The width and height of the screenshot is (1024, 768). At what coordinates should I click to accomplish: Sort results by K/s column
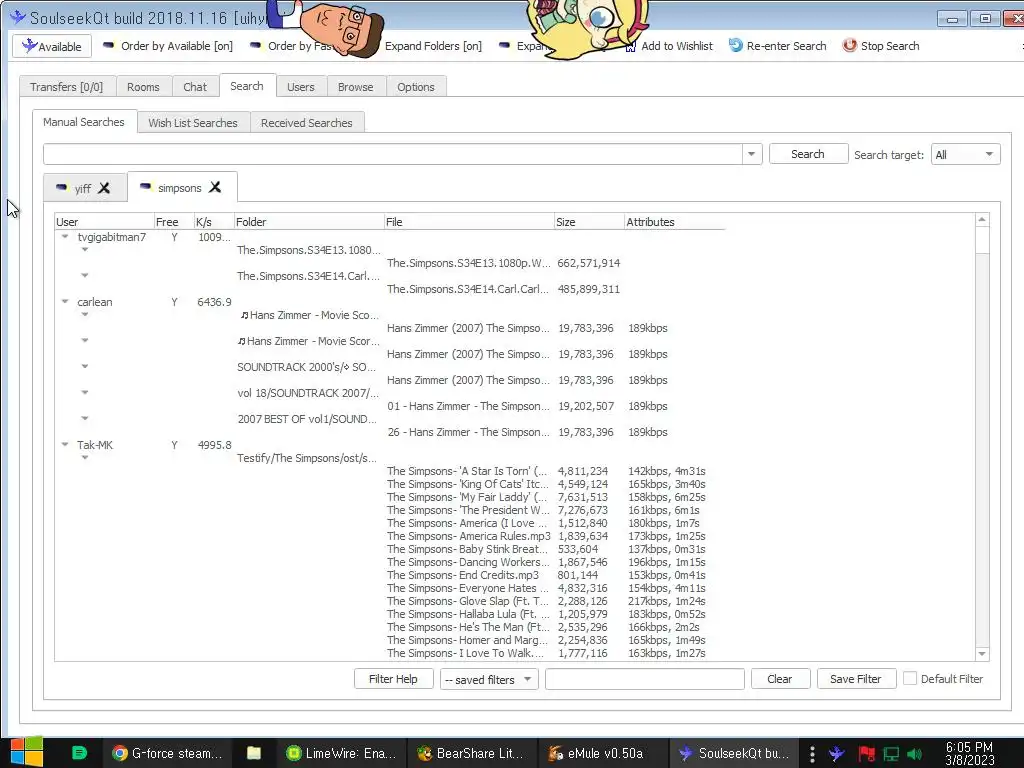[x=214, y=222]
